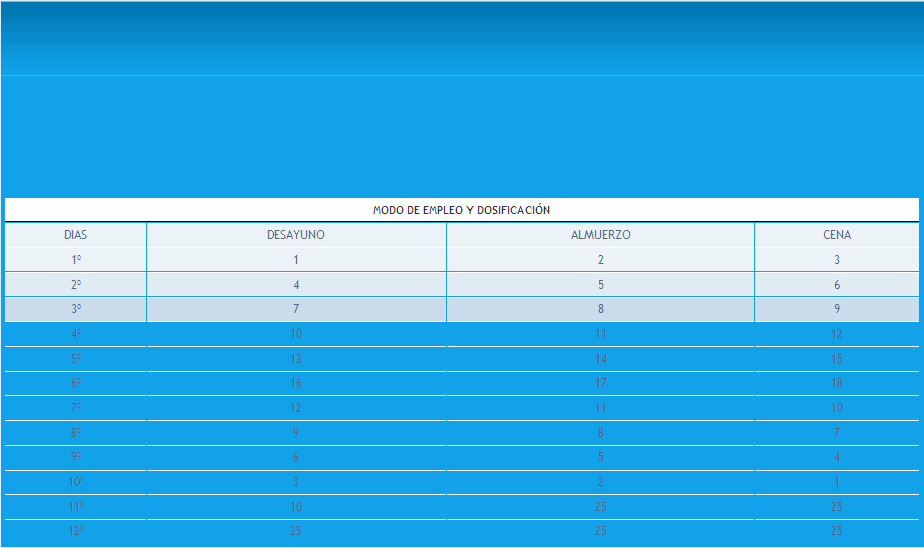
Task: Select DESAYUNO value 10 in day 11º row
Action: 296,507
